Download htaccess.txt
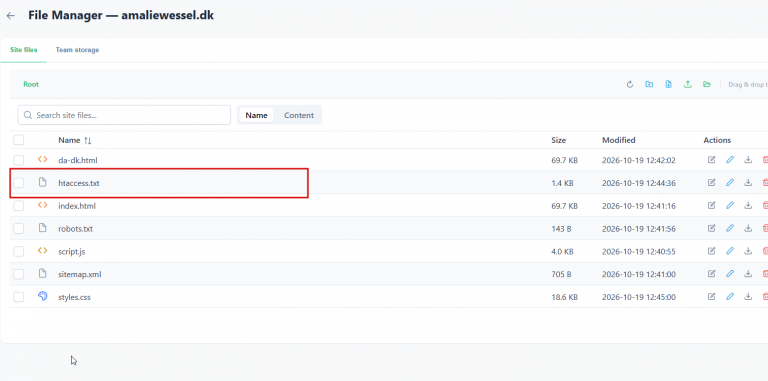 coord(748,183)
